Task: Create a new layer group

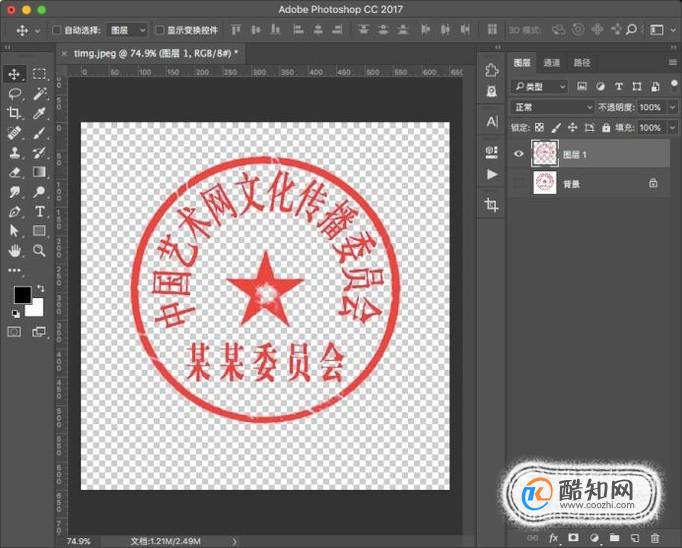Action: [614, 538]
